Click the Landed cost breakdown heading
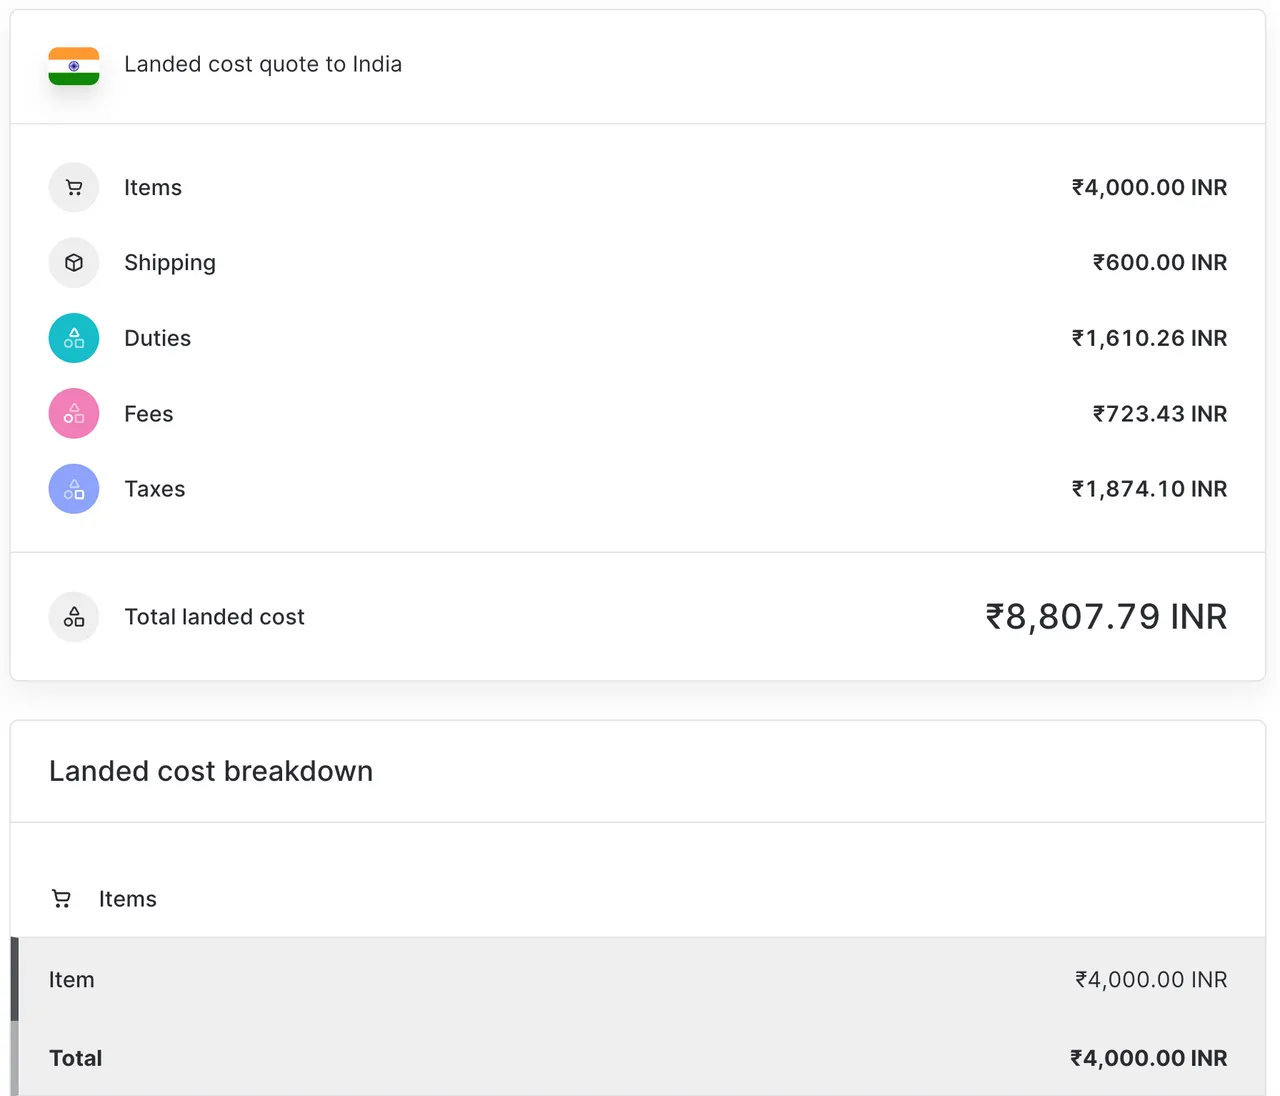The image size is (1280, 1096). [210, 771]
